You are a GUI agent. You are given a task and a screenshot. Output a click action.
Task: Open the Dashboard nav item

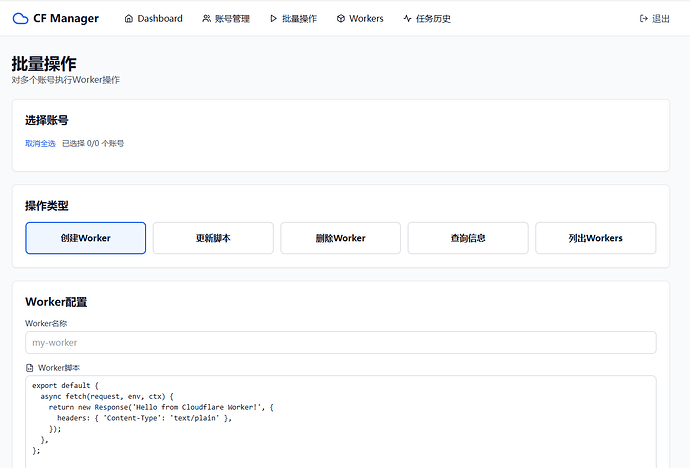click(154, 18)
